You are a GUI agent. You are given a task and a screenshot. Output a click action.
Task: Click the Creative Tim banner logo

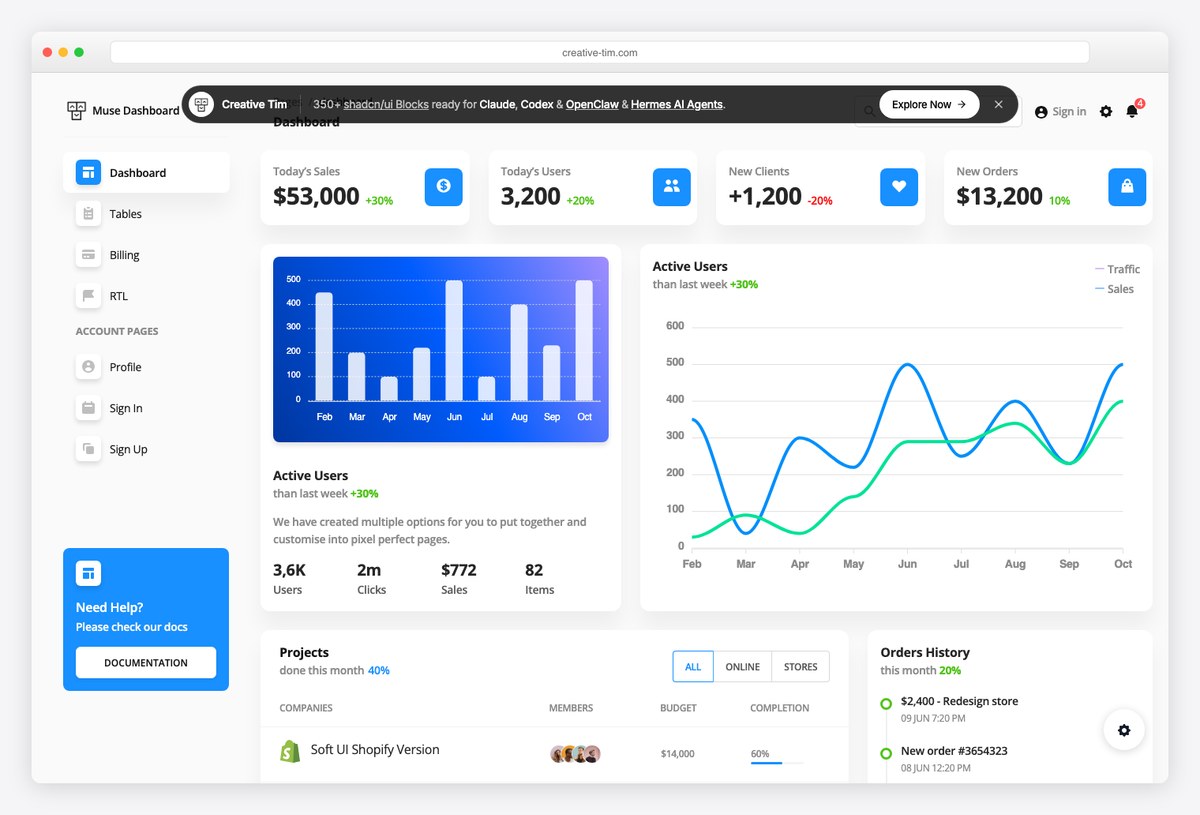coord(202,104)
